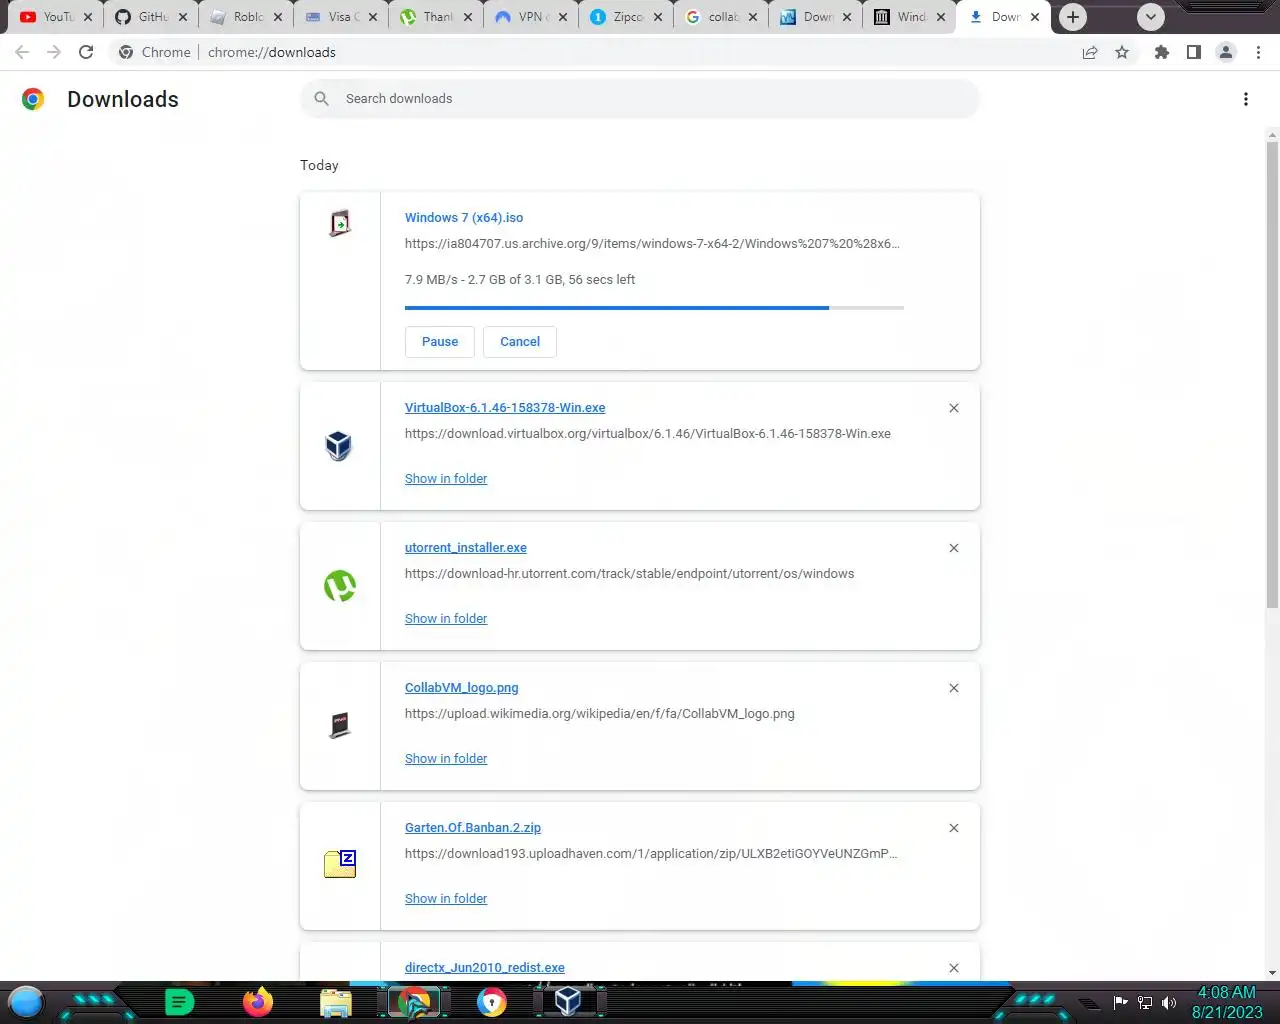Image resolution: width=1280 pixels, height=1024 pixels.
Task: Click the search magnifier icon
Action: [321, 98]
